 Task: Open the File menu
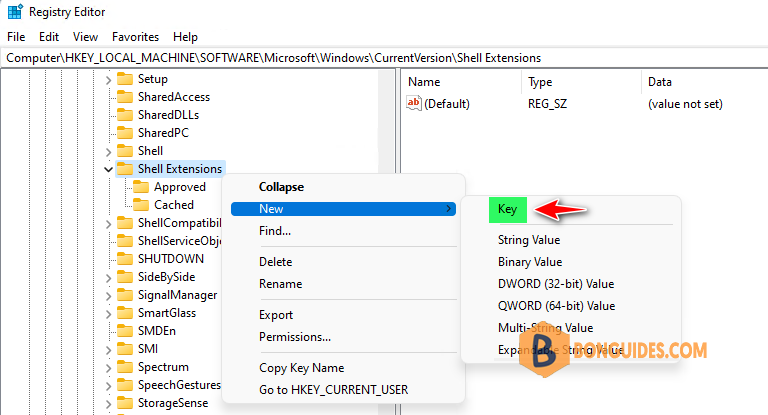[16, 37]
